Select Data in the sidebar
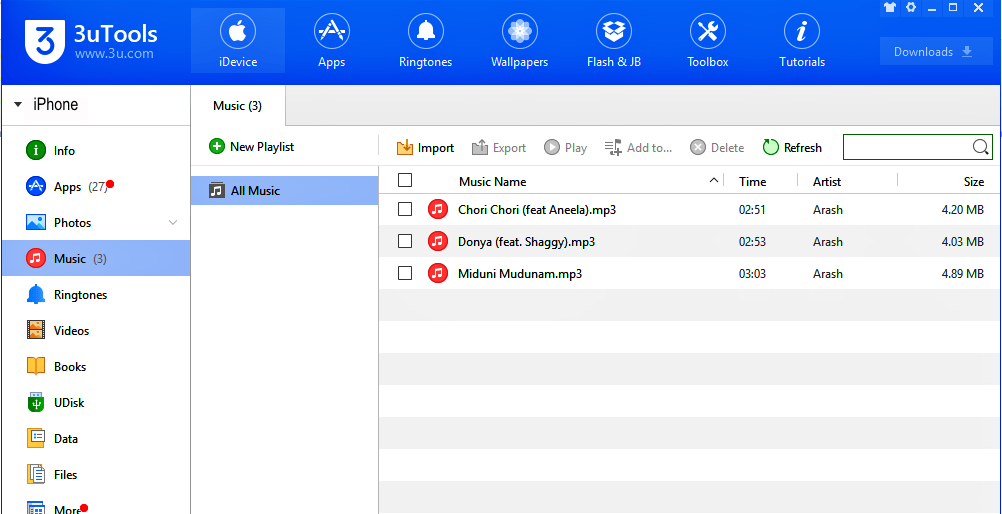The height and width of the screenshot is (514, 1002). (x=96, y=439)
